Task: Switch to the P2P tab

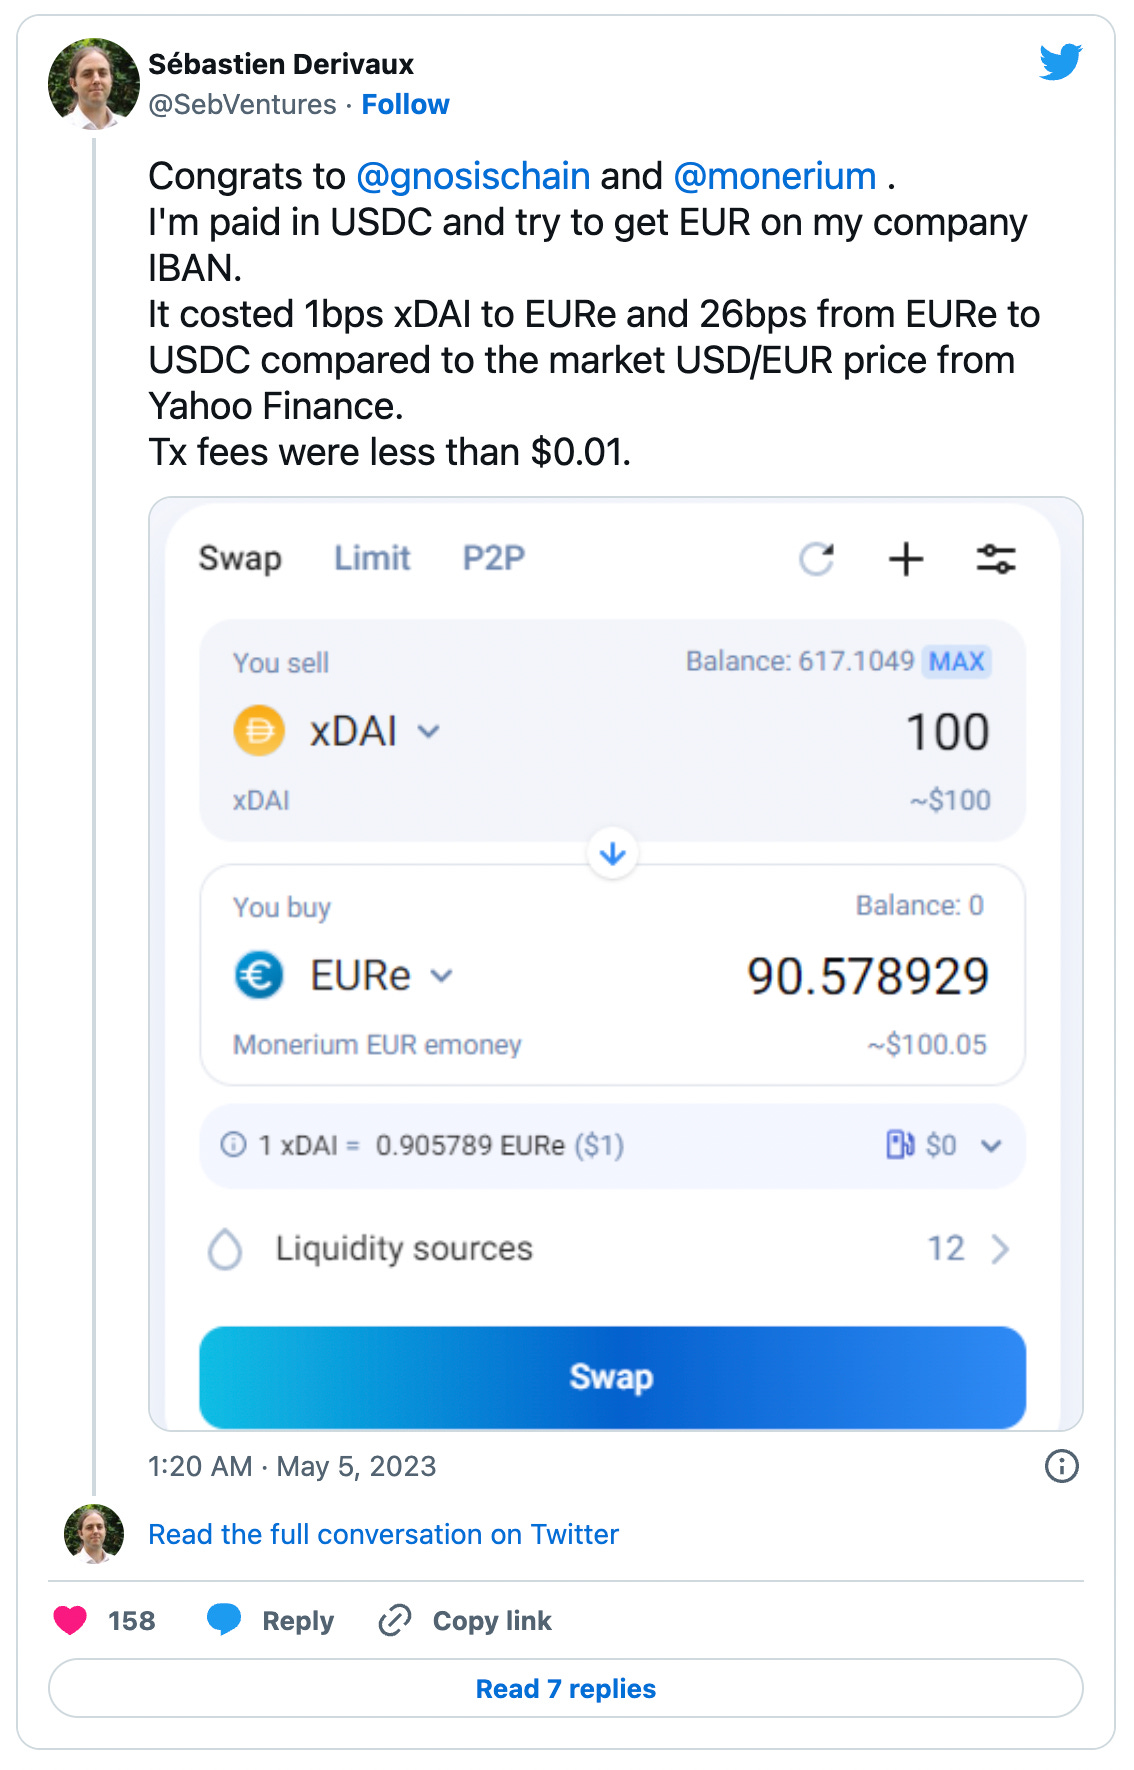Action: pos(494,558)
